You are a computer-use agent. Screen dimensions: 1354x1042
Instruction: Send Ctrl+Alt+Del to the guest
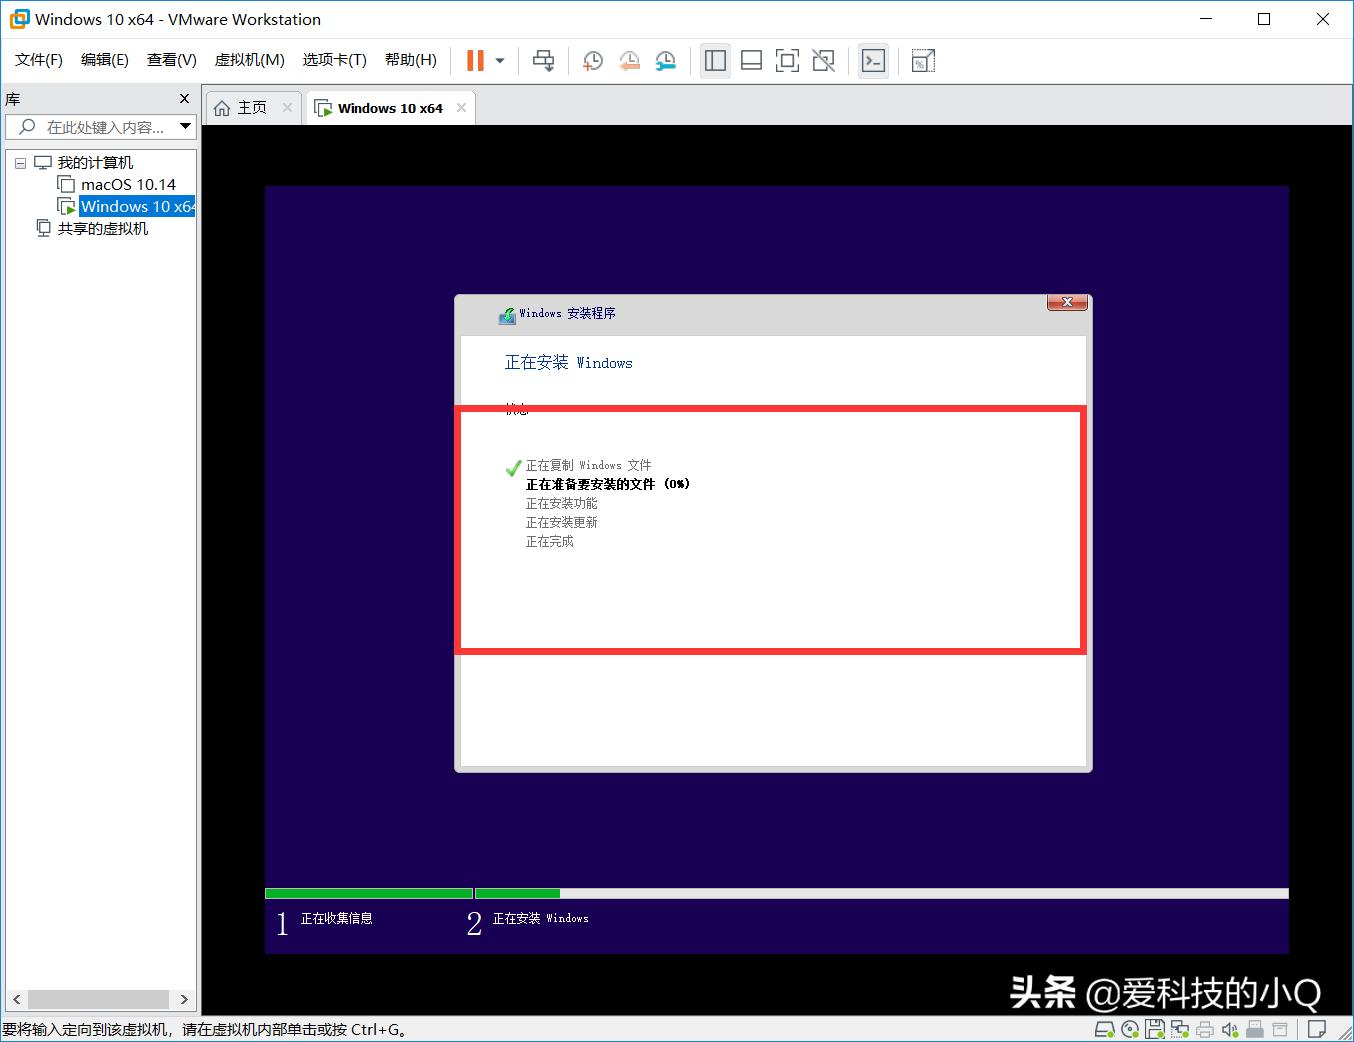(543, 60)
